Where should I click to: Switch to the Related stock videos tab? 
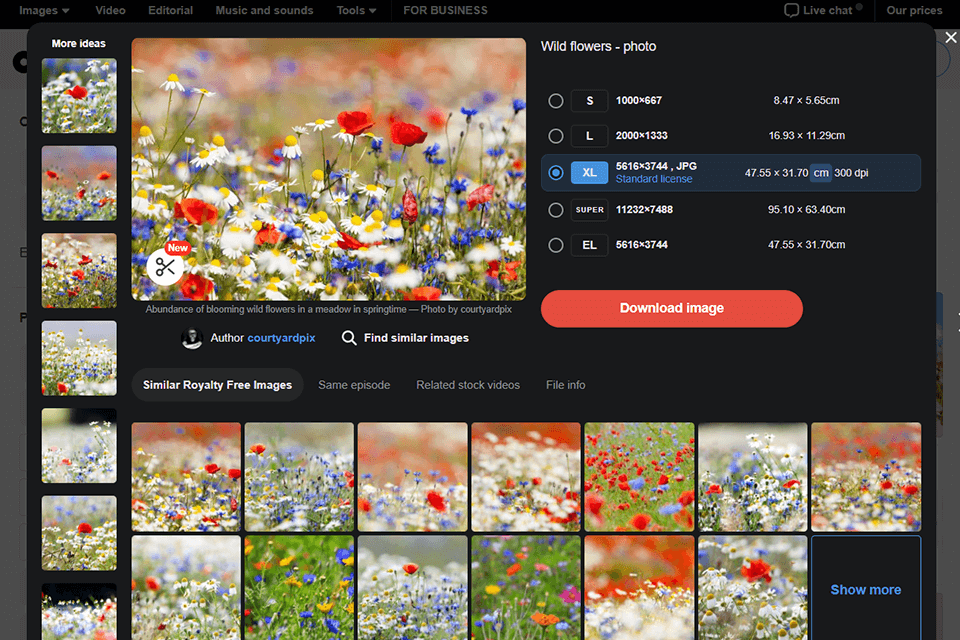tap(468, 385)
